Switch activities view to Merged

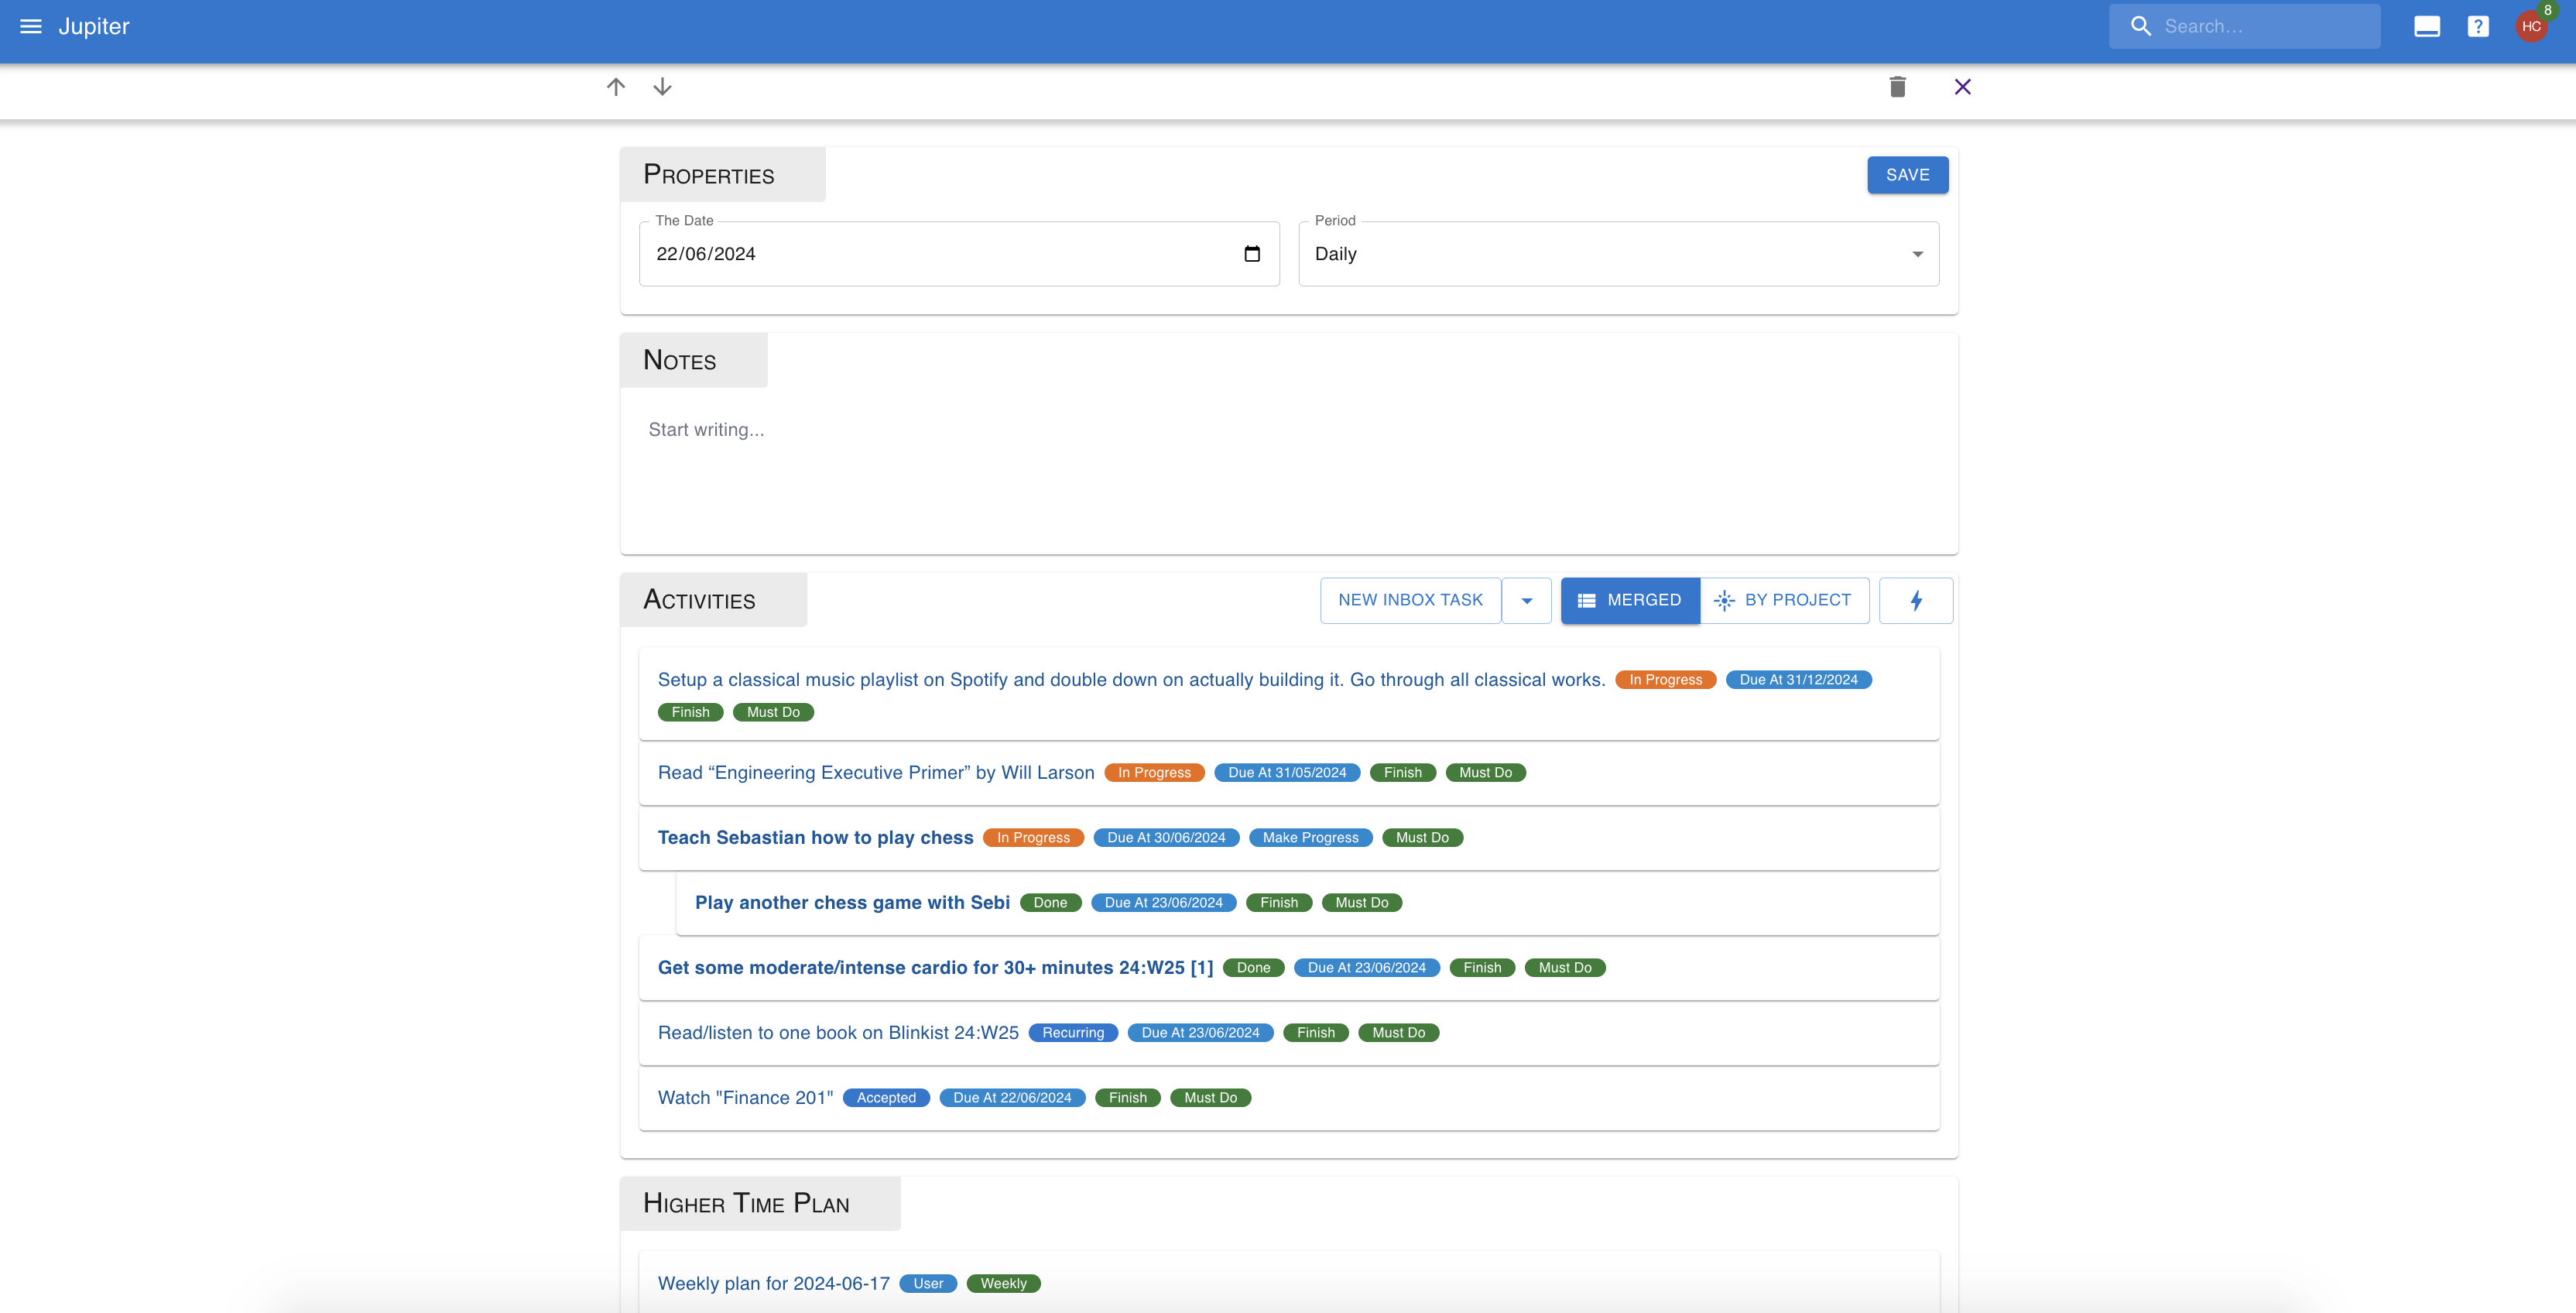click(1629, 600)
